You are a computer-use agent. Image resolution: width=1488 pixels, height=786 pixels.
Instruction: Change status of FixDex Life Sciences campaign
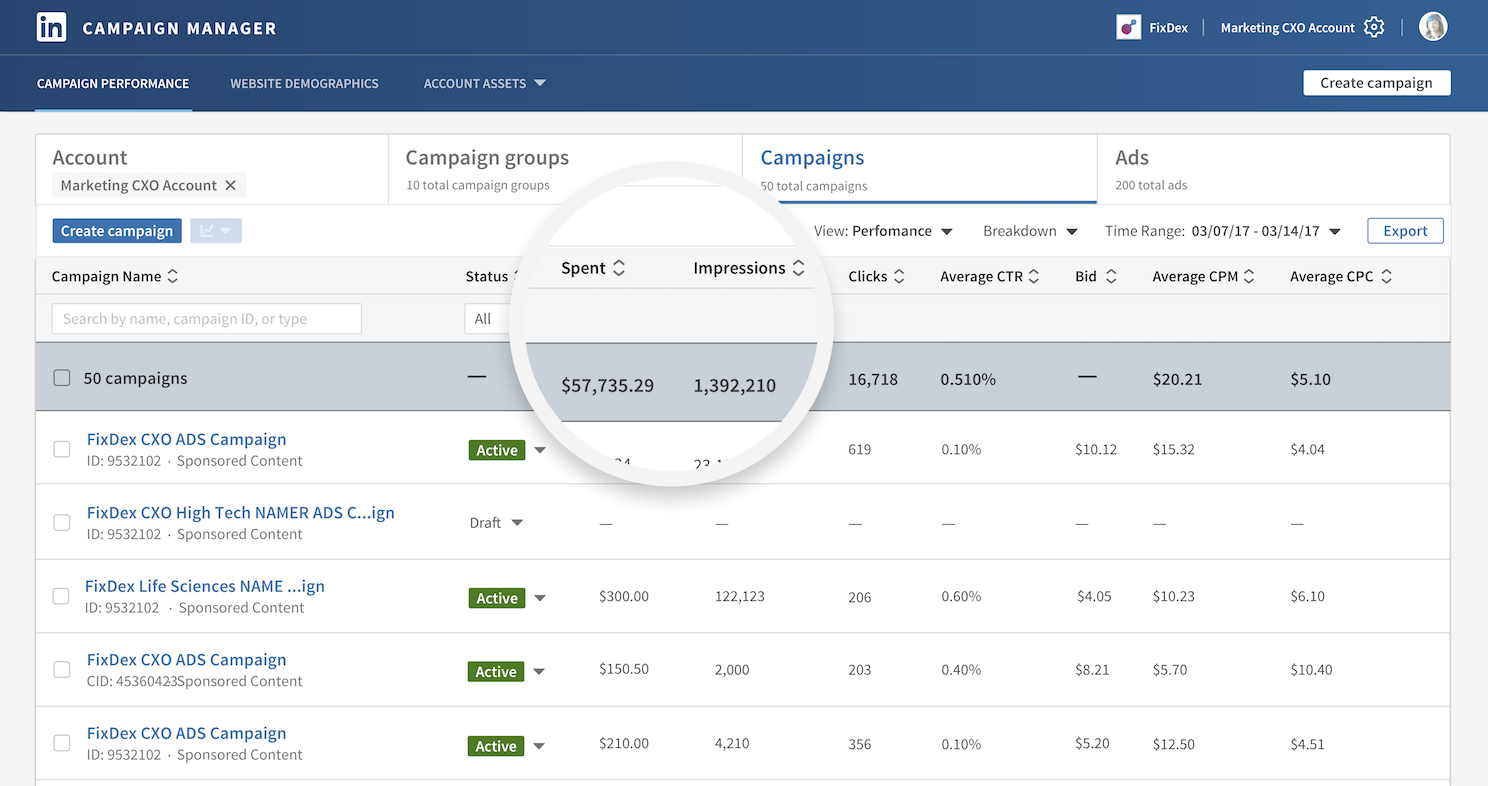(540, 599)
